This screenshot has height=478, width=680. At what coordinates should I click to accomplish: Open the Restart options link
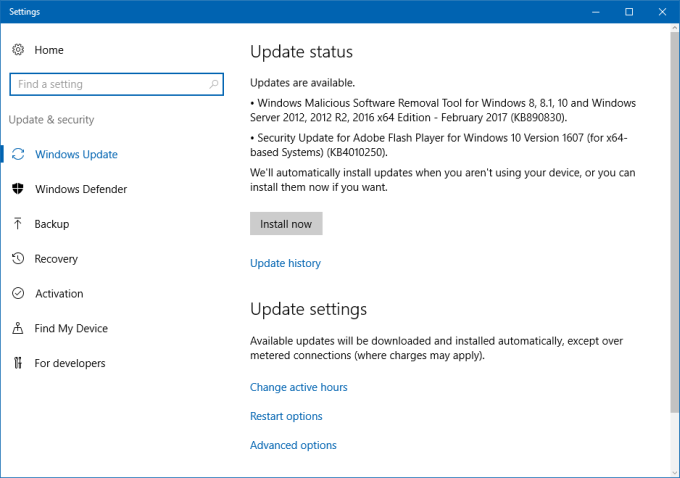coord(286,416)
